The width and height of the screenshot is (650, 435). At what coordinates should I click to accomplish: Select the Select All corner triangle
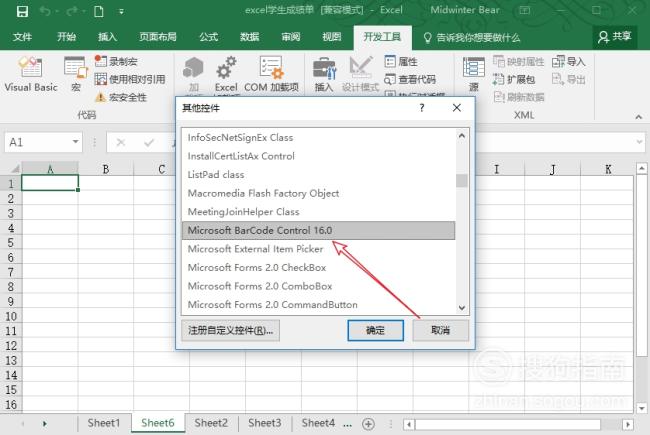point(15,168)
